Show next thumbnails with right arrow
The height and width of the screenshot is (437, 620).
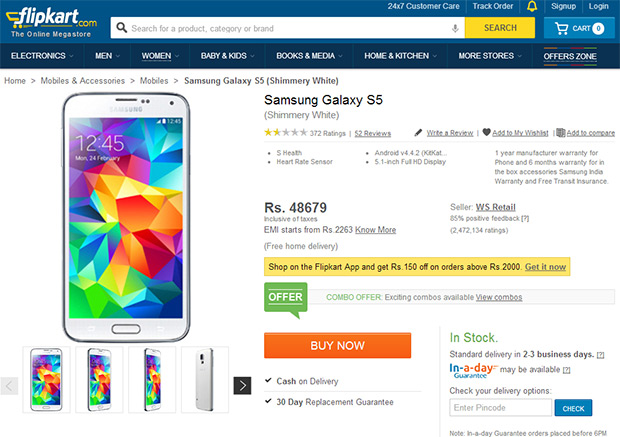(242, 385)
